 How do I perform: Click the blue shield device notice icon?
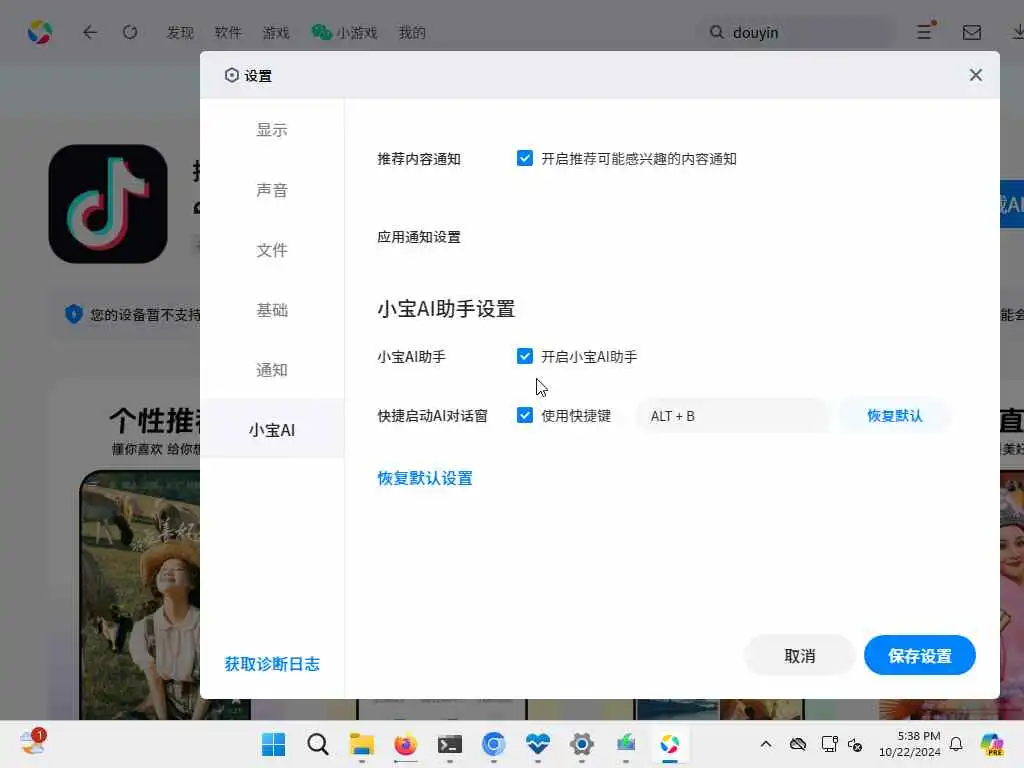pos(74,314)
